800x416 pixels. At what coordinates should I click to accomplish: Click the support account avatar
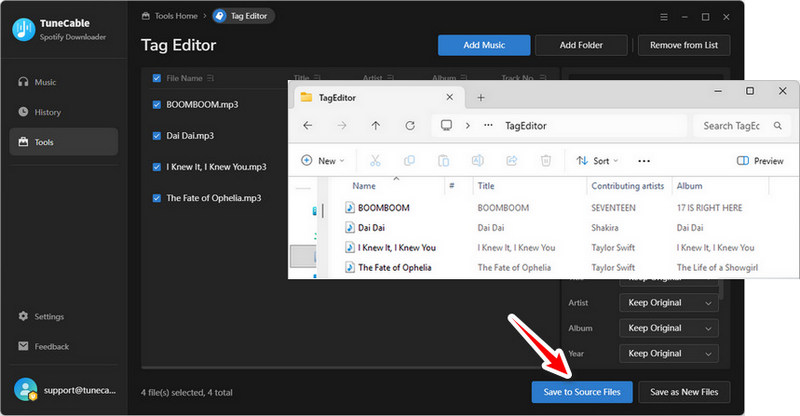(26, 389)
